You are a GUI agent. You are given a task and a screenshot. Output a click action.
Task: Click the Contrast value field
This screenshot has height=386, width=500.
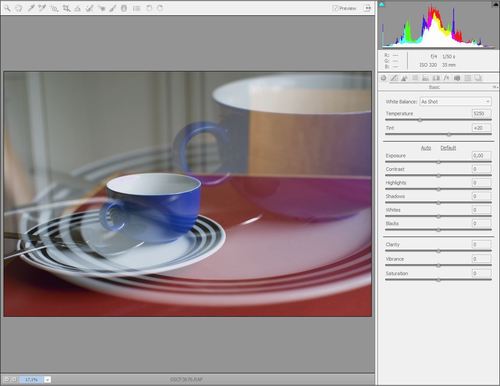pos(482,169)
